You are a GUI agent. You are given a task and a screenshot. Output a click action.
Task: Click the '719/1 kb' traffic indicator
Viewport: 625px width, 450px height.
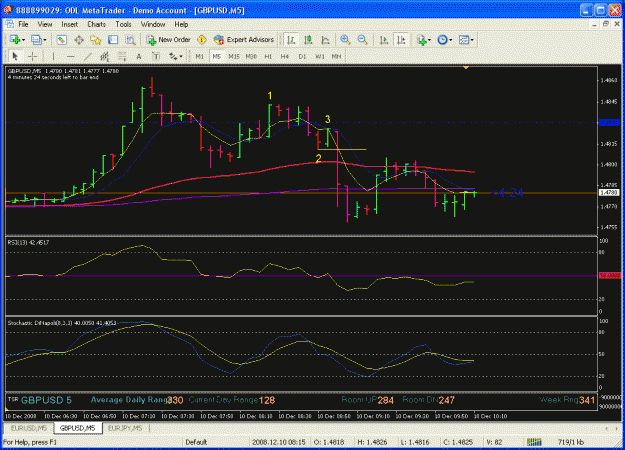[571, 442]
